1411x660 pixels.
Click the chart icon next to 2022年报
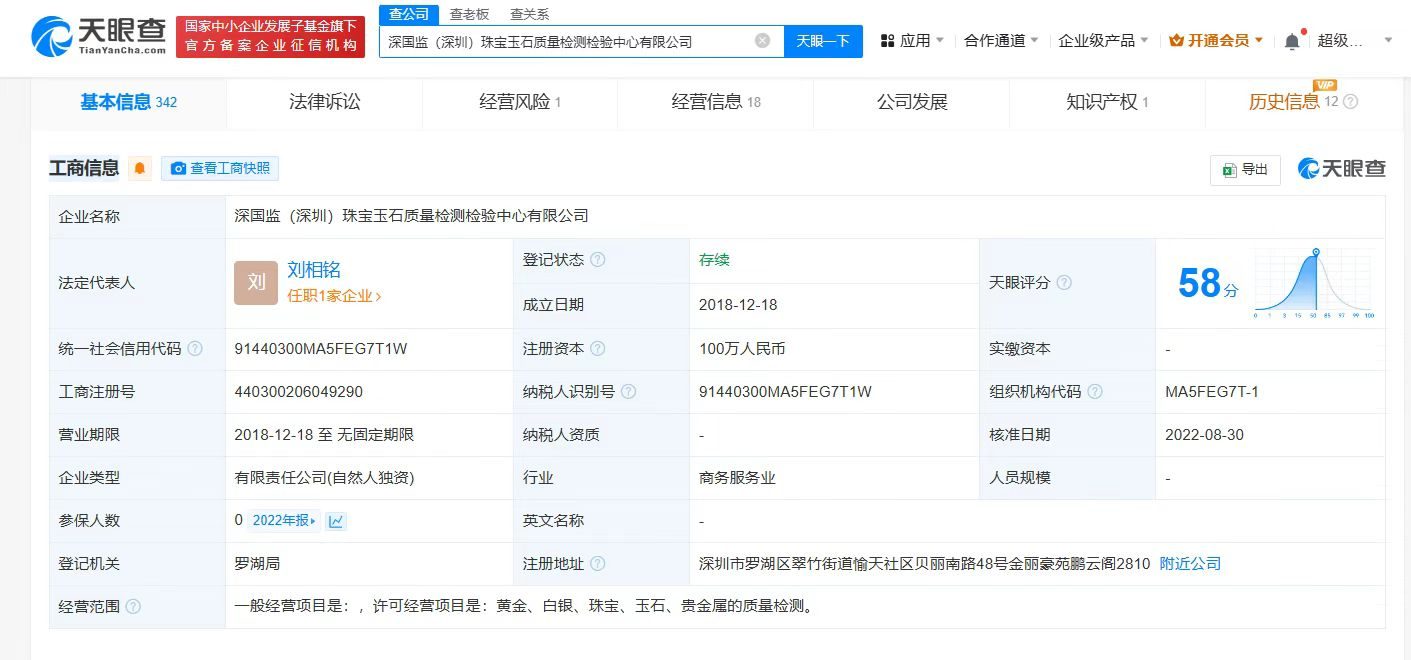pos(337,520)
